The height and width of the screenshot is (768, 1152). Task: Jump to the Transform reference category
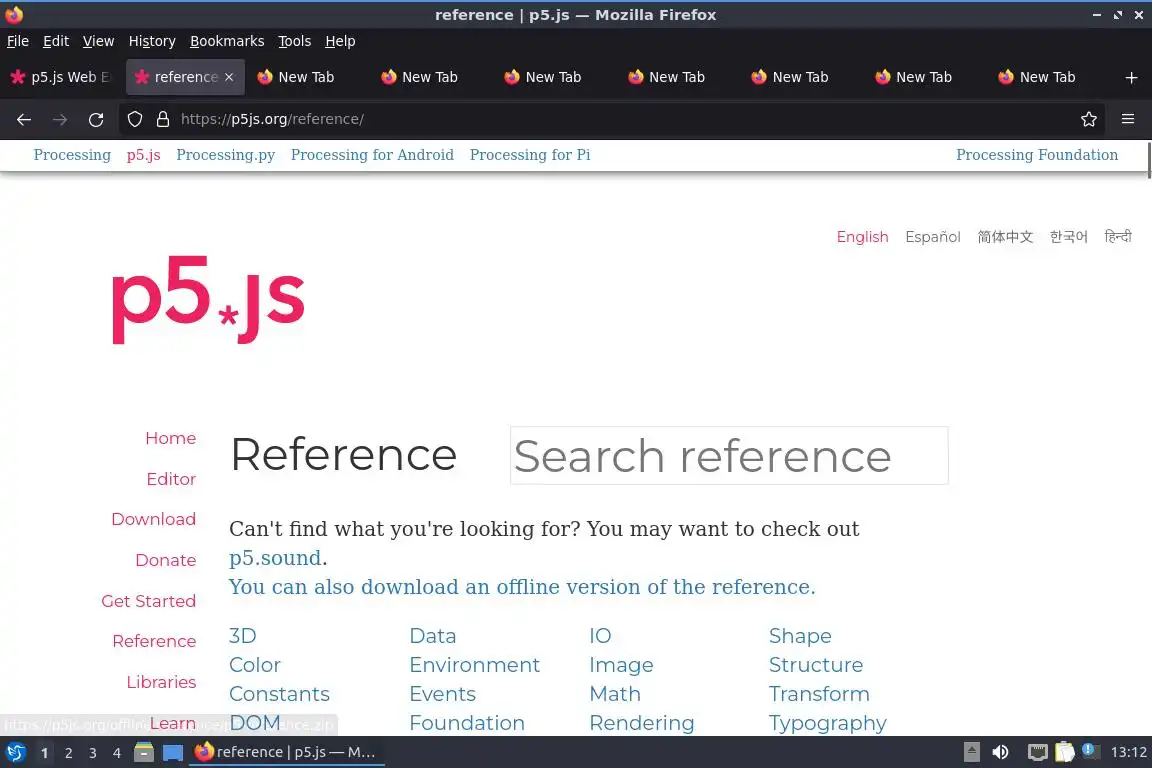click(x=819, y=694)
